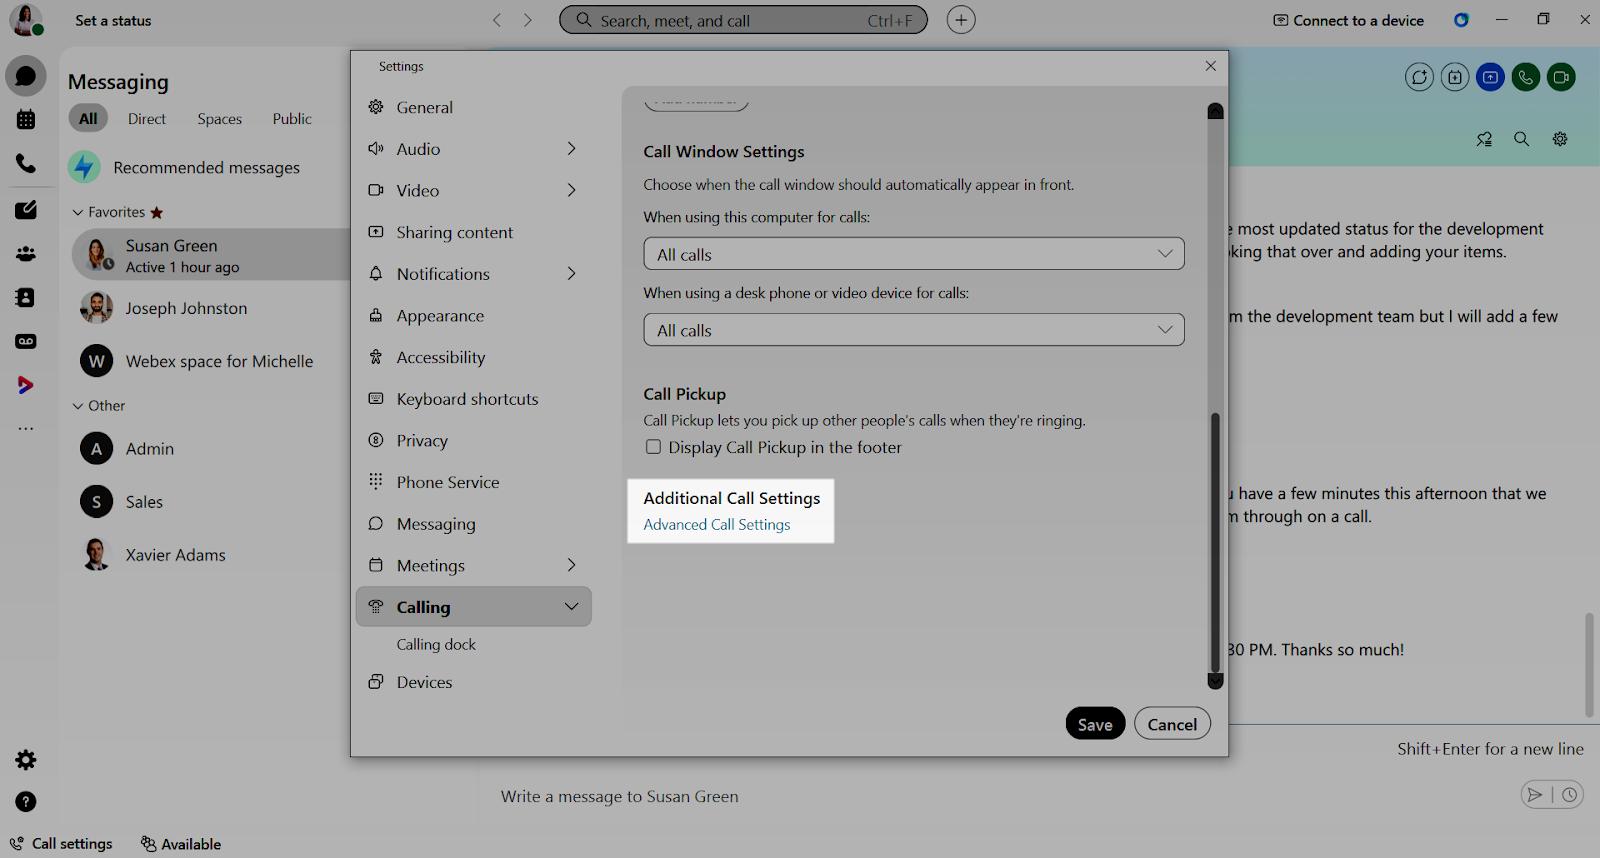
Task: Expand the Notifications settings submenu
Action: (571, 274)
